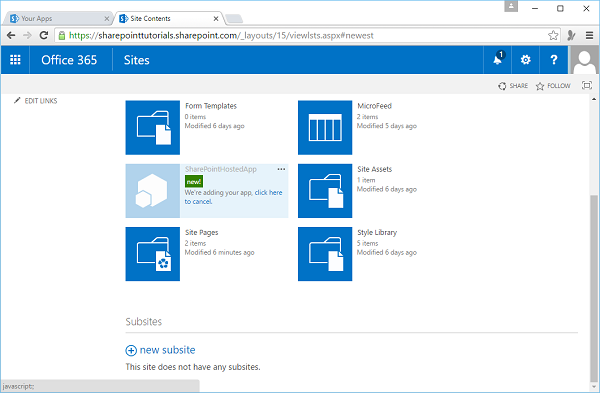The width and height of the screenshot is (600, 393).
Task: Open the user profile picture menu
Action: (x=584, y=60)
